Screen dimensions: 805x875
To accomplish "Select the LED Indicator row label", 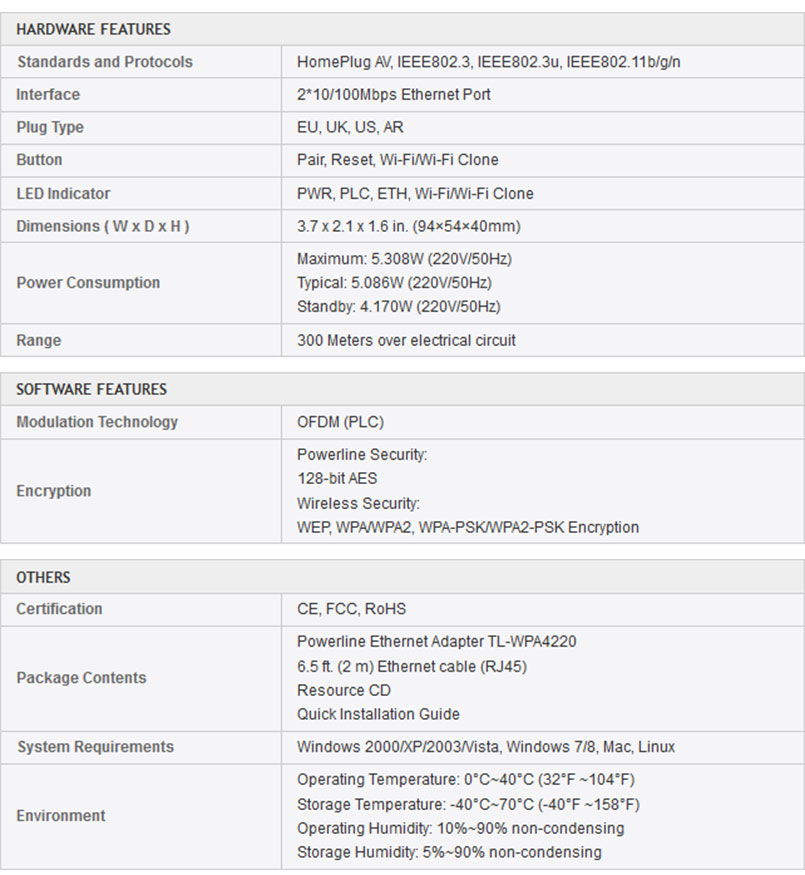I will pyautogui.click(x=63, y=194).
